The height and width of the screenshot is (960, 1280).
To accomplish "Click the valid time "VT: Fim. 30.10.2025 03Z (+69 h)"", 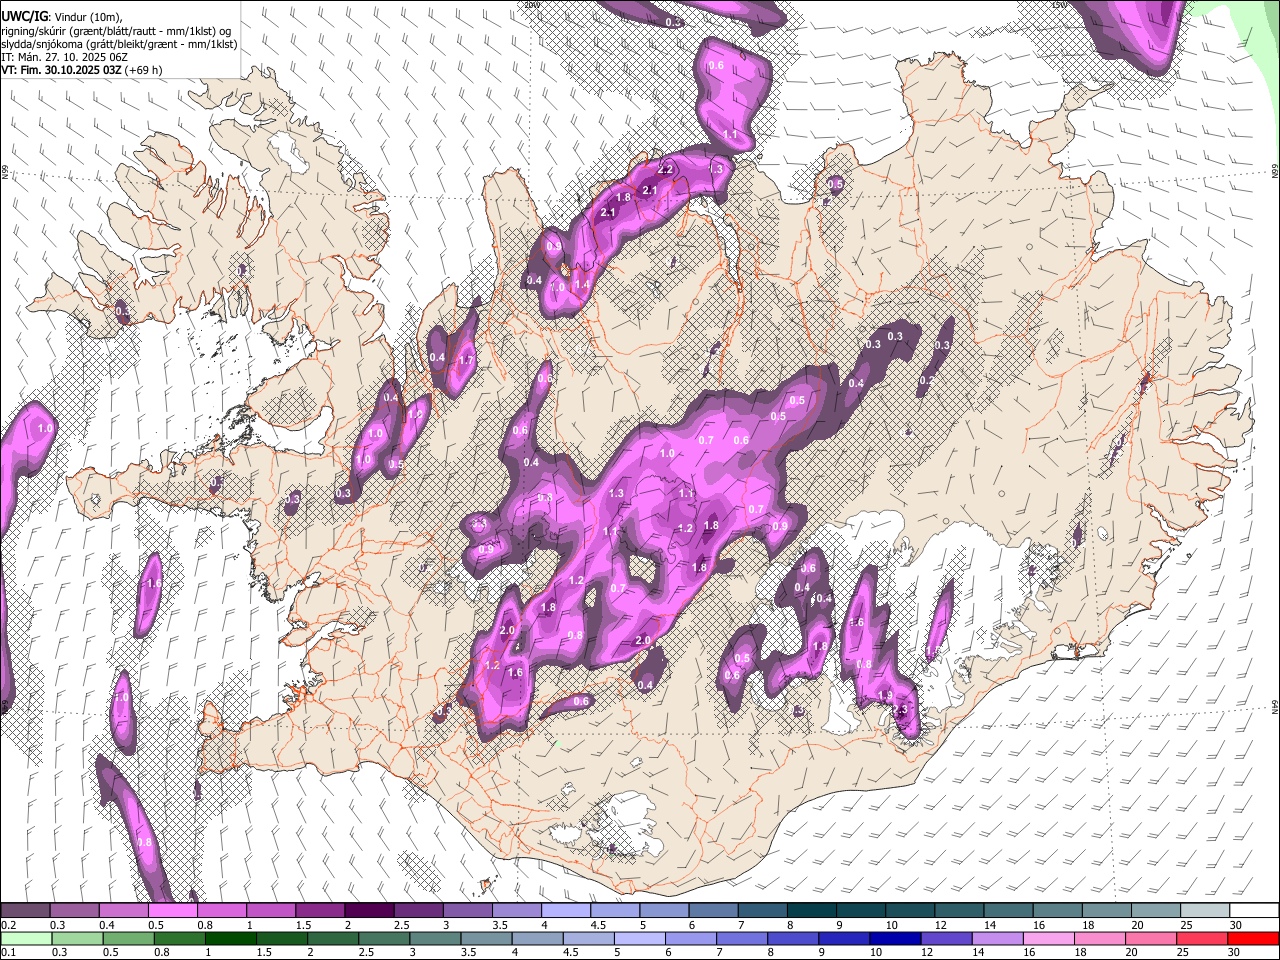I will 82,70.
